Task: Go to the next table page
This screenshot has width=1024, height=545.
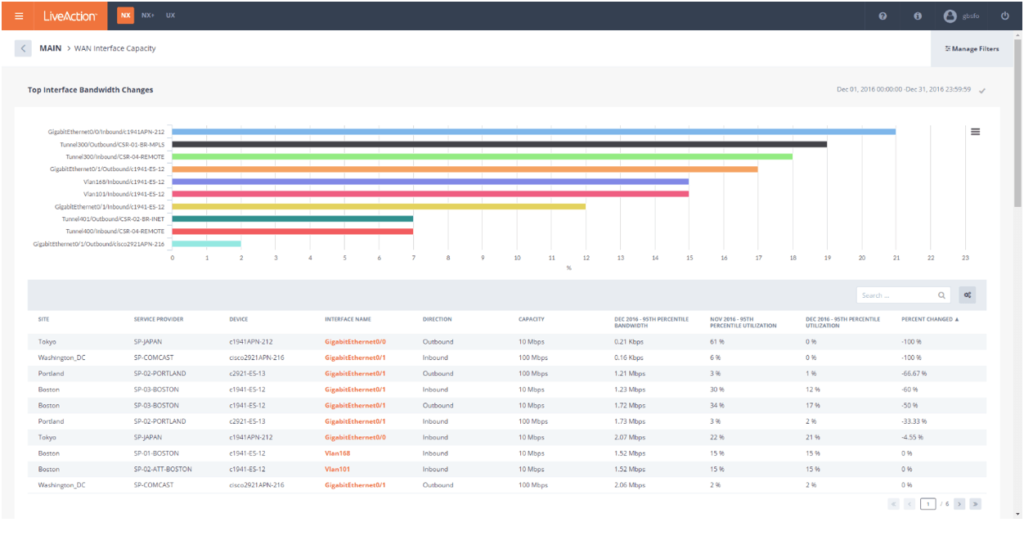Action: tap(957, 504)
